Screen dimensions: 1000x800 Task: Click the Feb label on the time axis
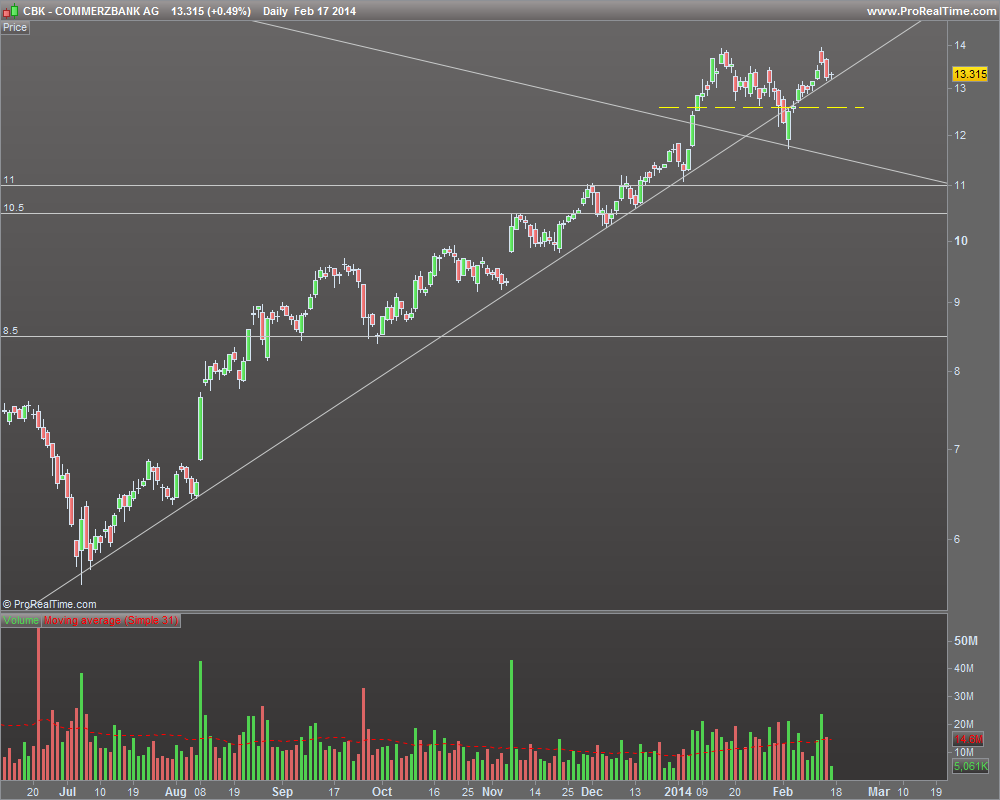(x=783, y=792)
